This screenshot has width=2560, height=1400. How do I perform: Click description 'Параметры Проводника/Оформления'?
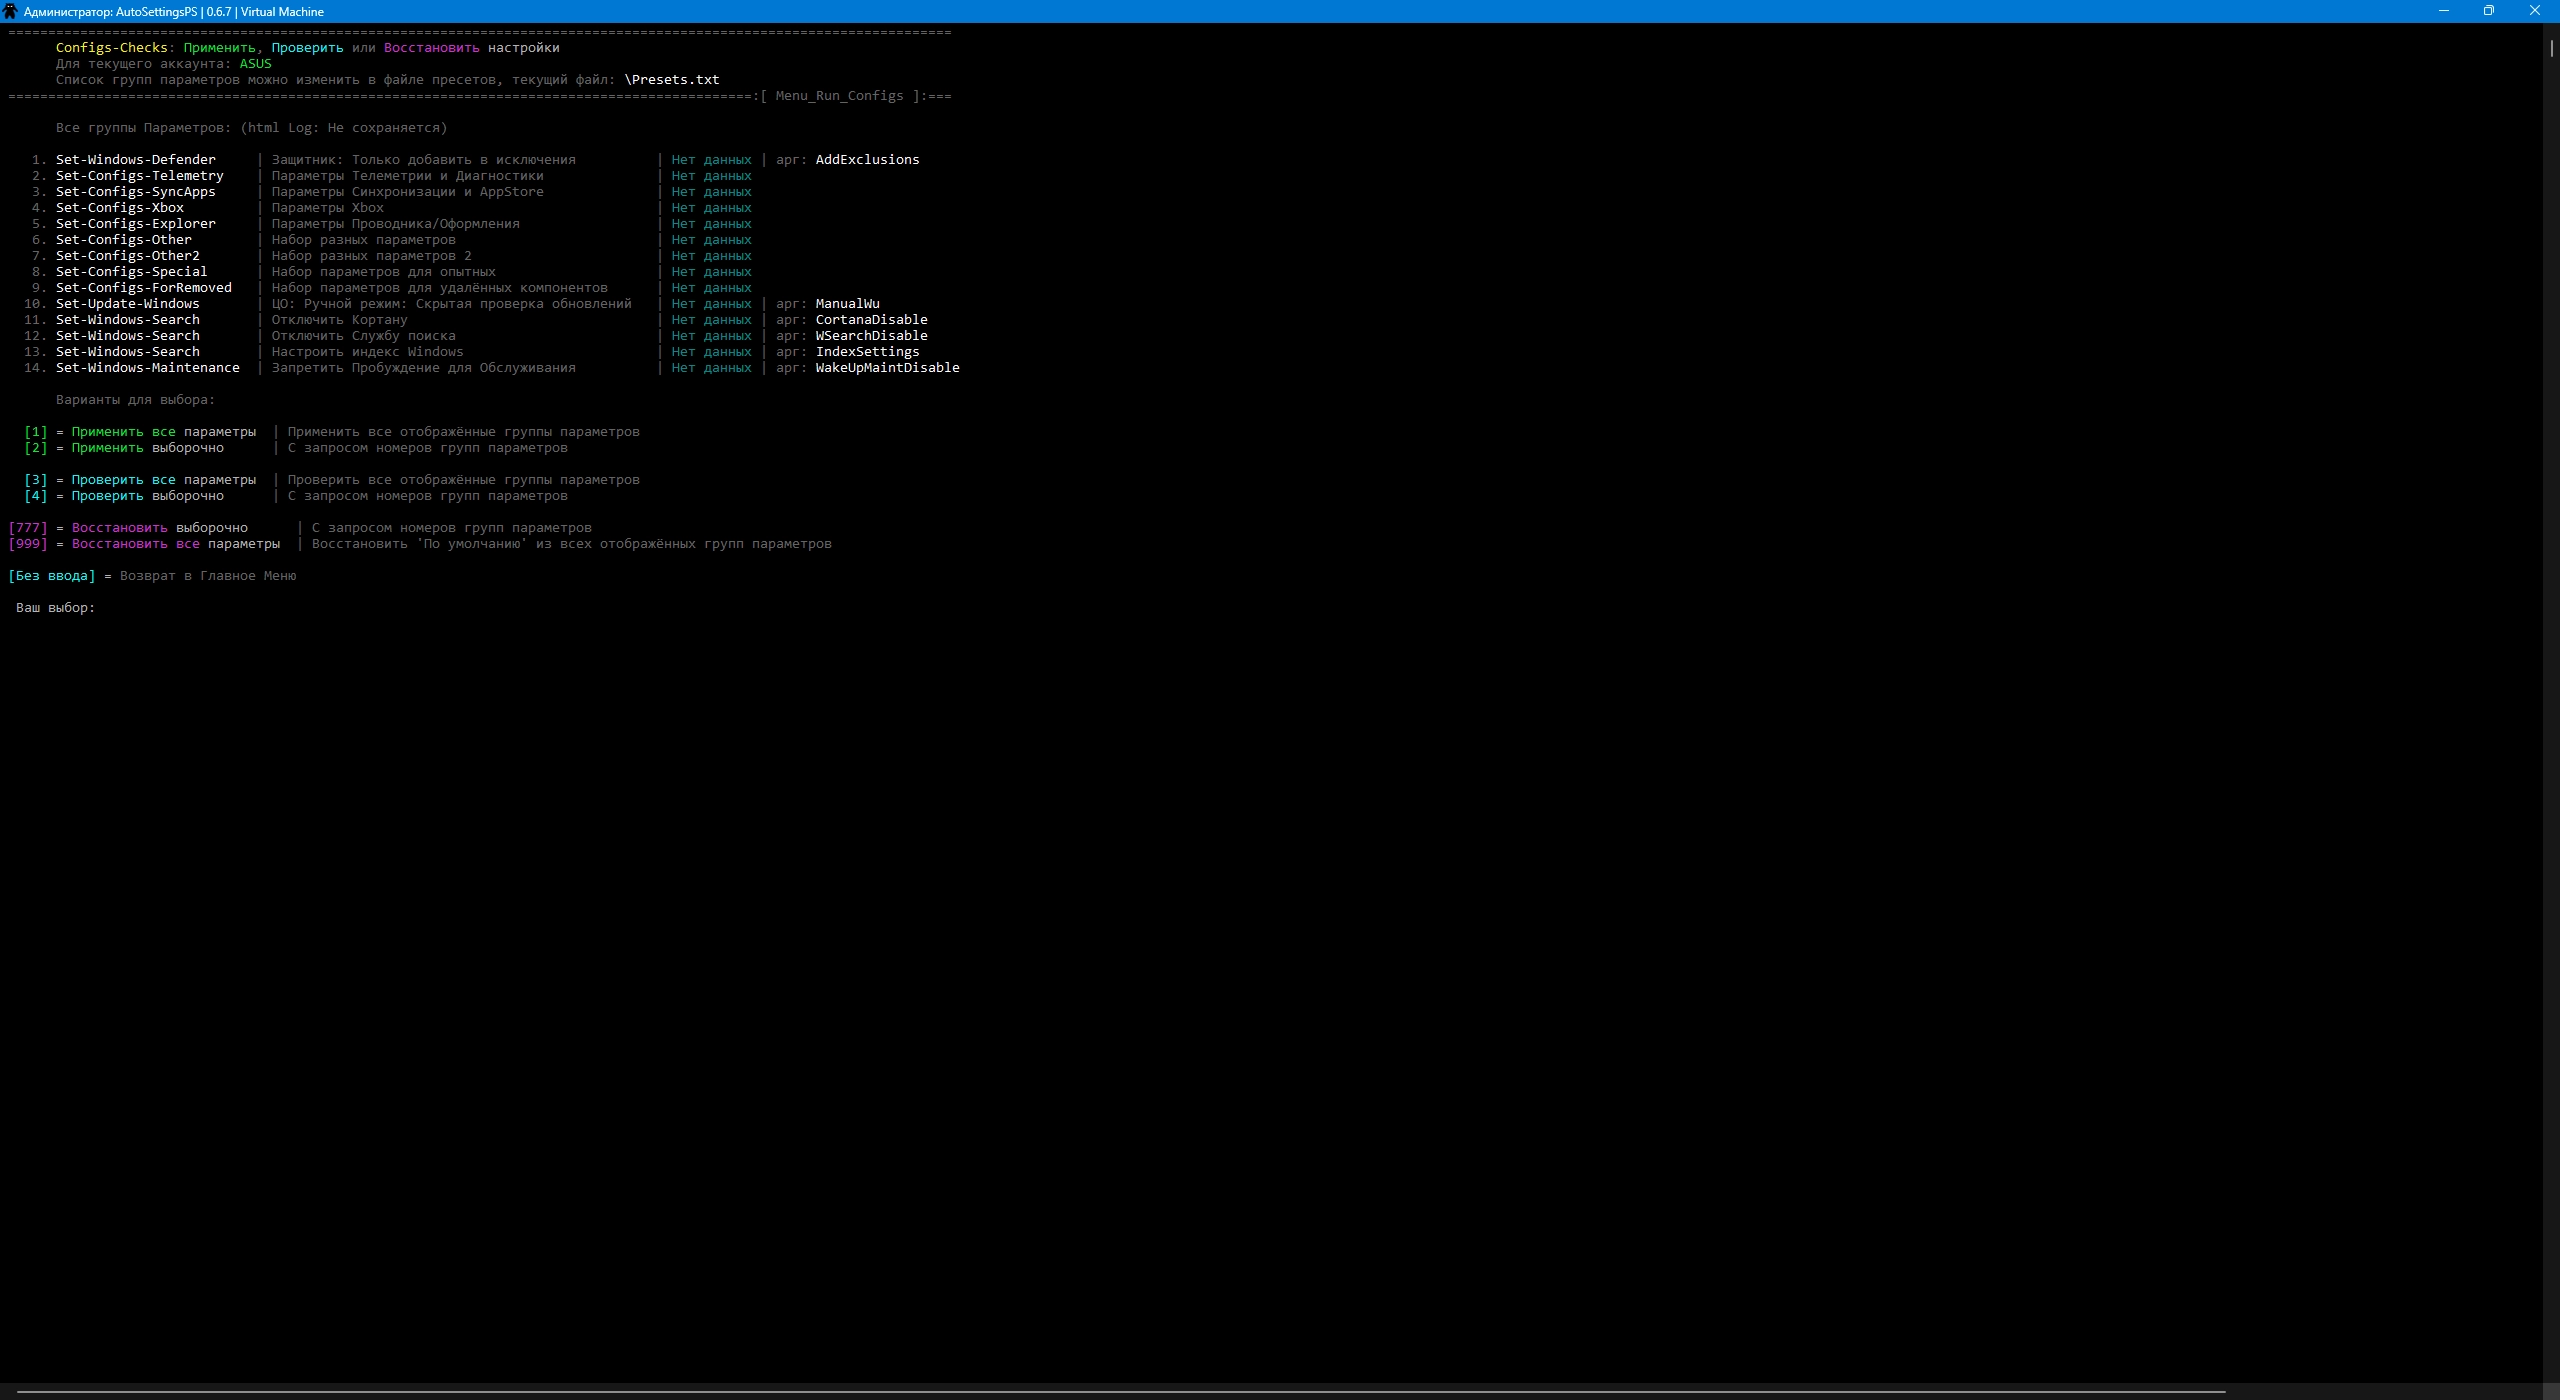coord(396,224)
